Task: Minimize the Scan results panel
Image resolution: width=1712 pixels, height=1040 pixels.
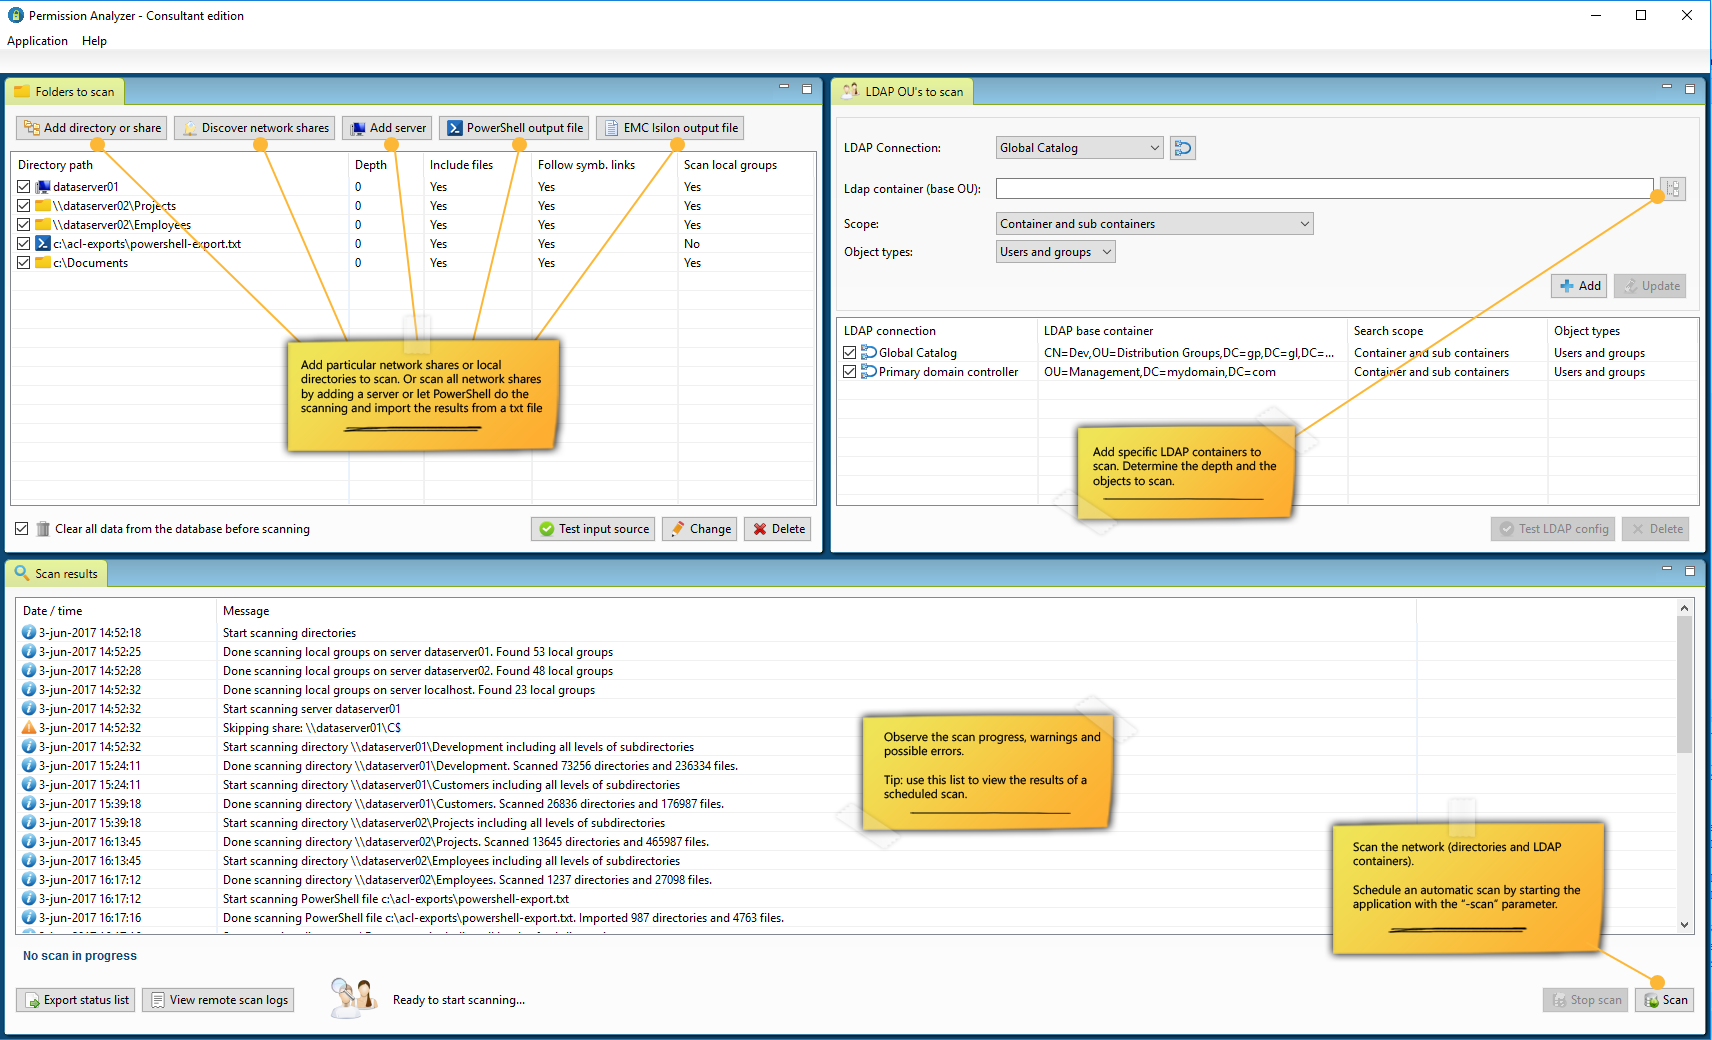Action: 1667,569
